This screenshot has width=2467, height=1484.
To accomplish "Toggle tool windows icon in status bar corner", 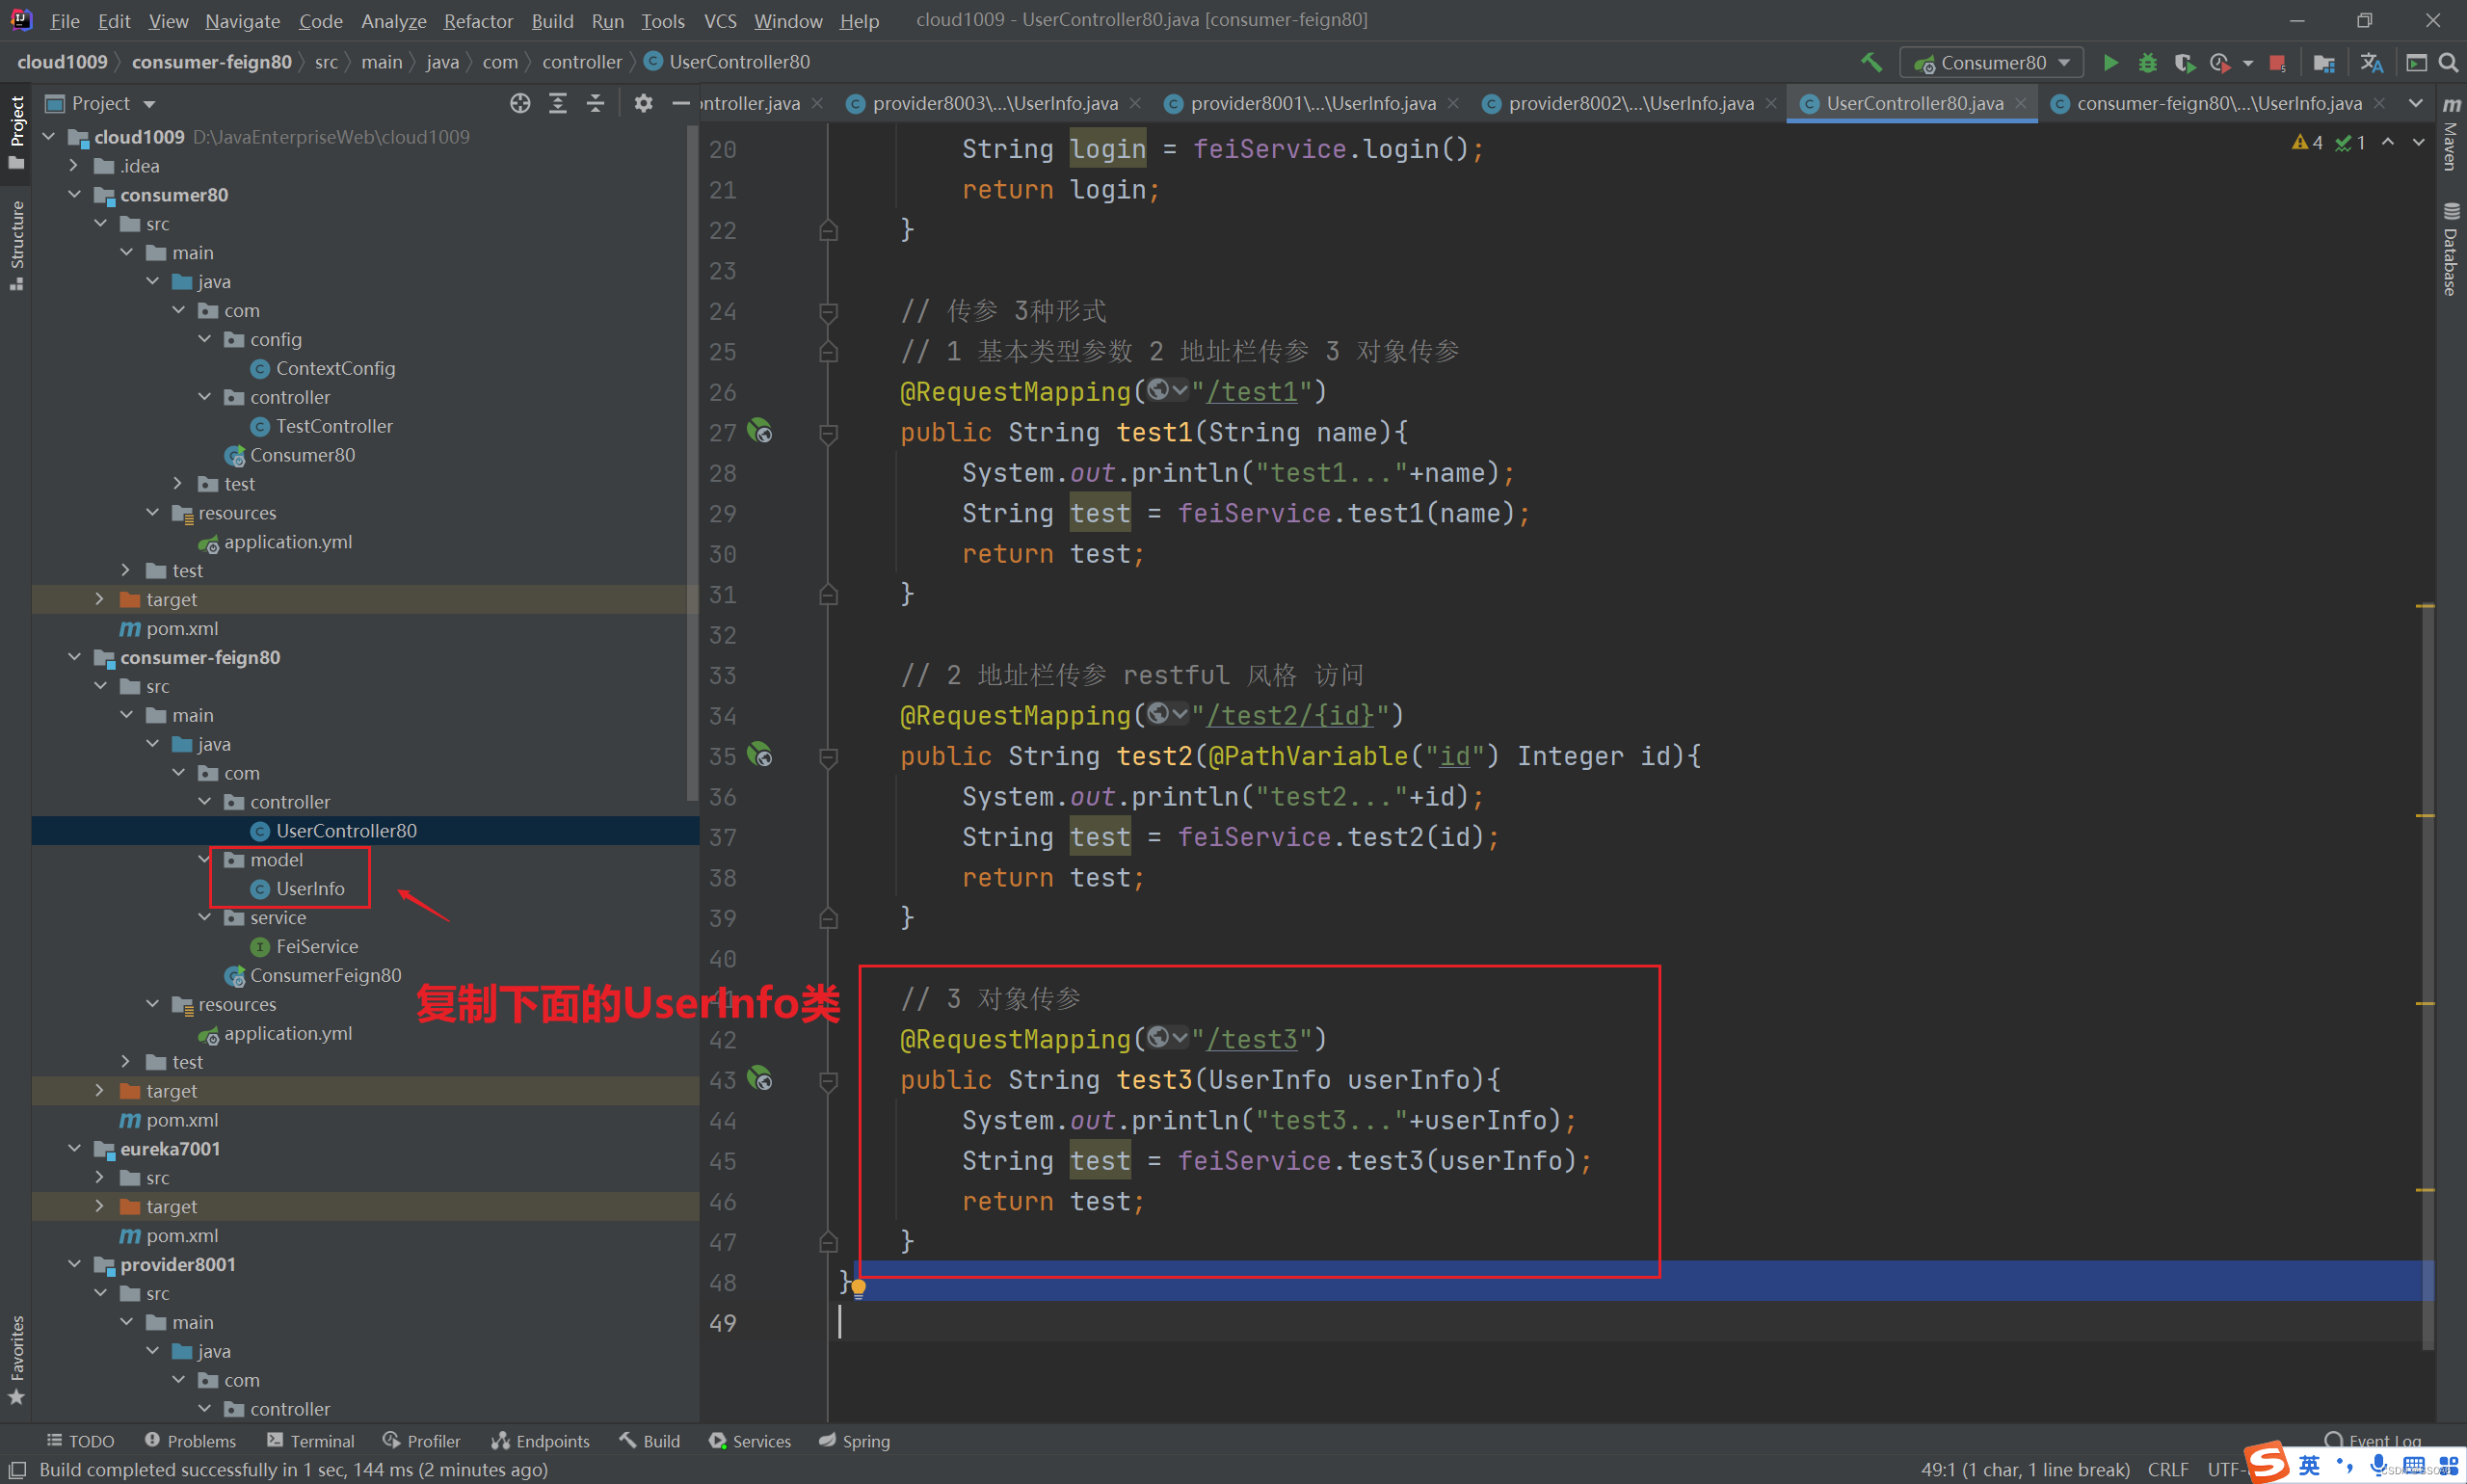I will 17,1469.
